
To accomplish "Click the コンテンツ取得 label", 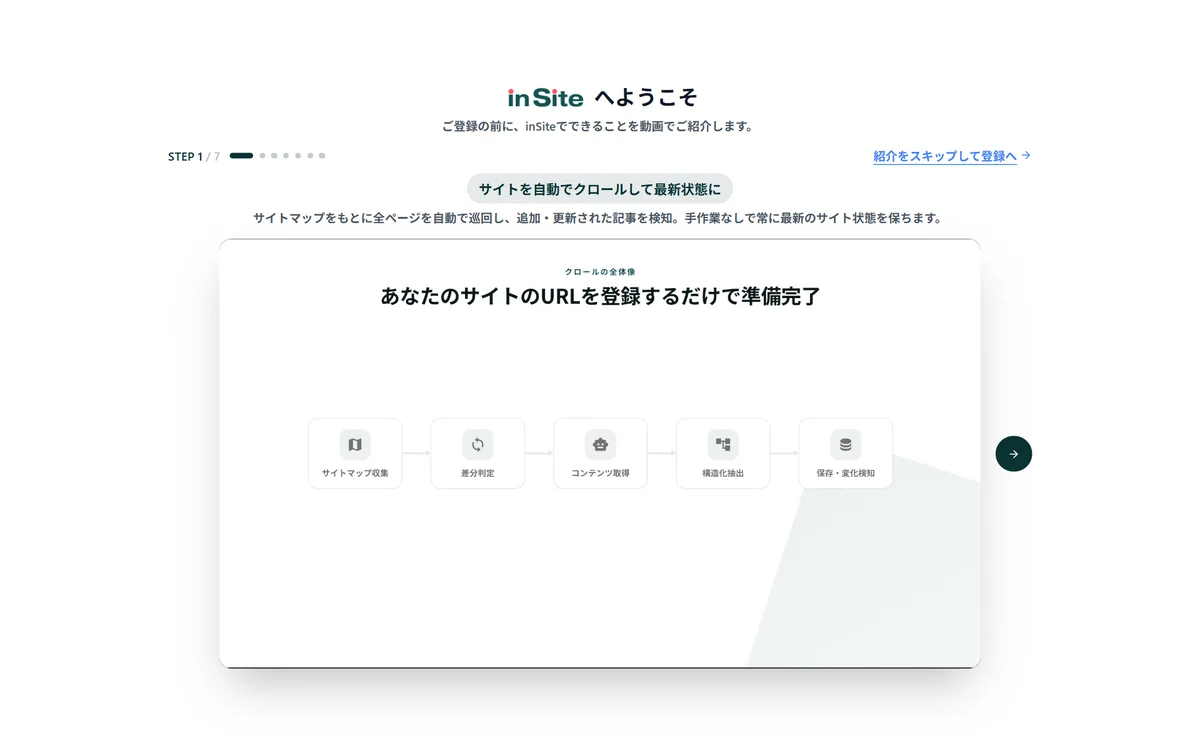I will (600, 473).
